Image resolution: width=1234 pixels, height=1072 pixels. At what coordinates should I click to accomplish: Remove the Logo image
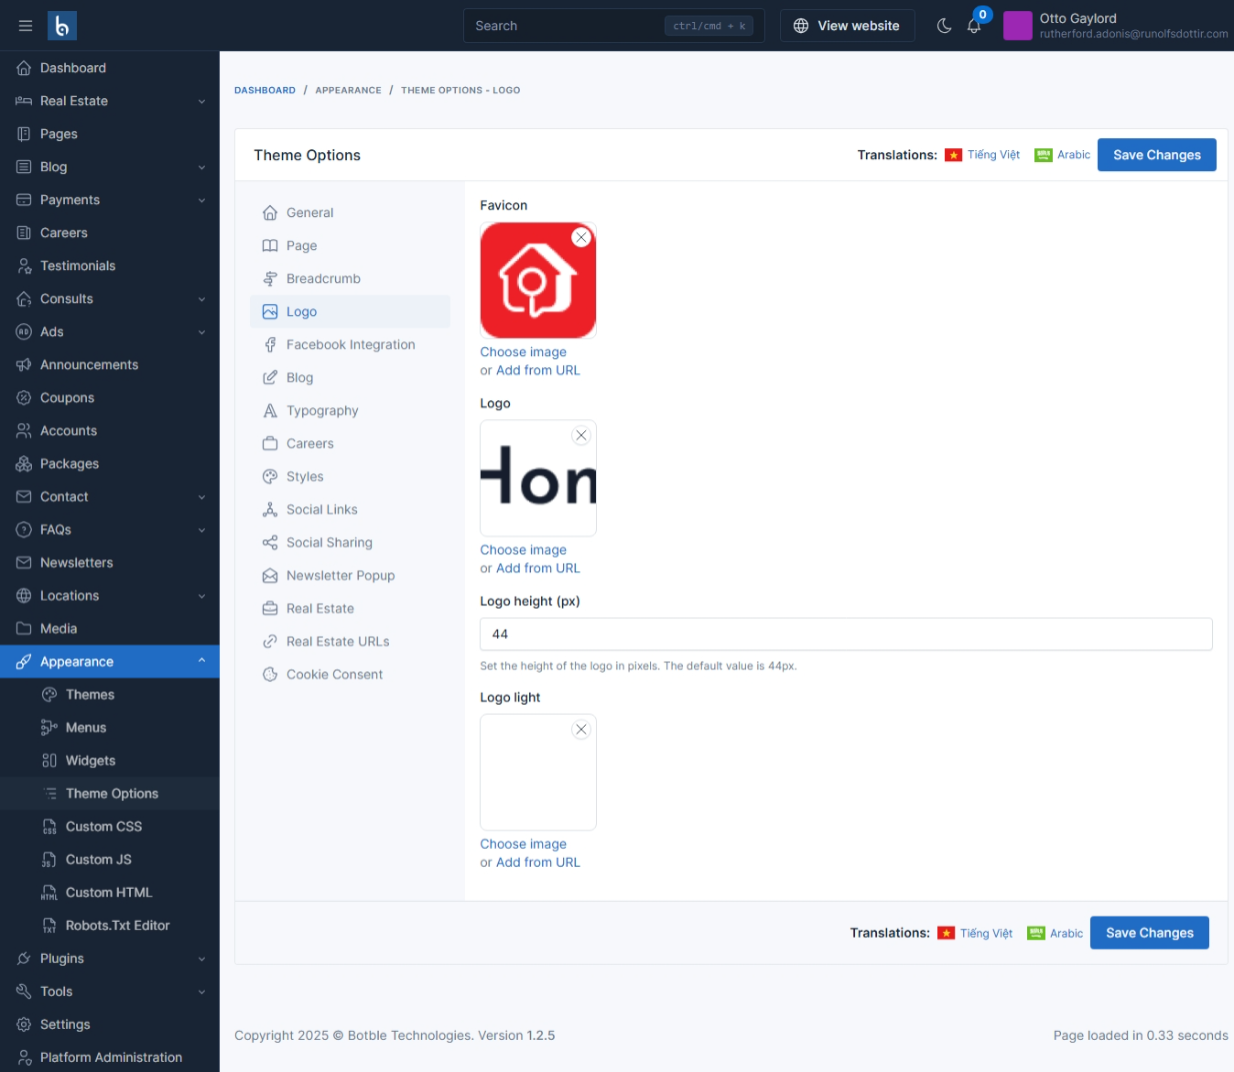[x=581, y=435]
